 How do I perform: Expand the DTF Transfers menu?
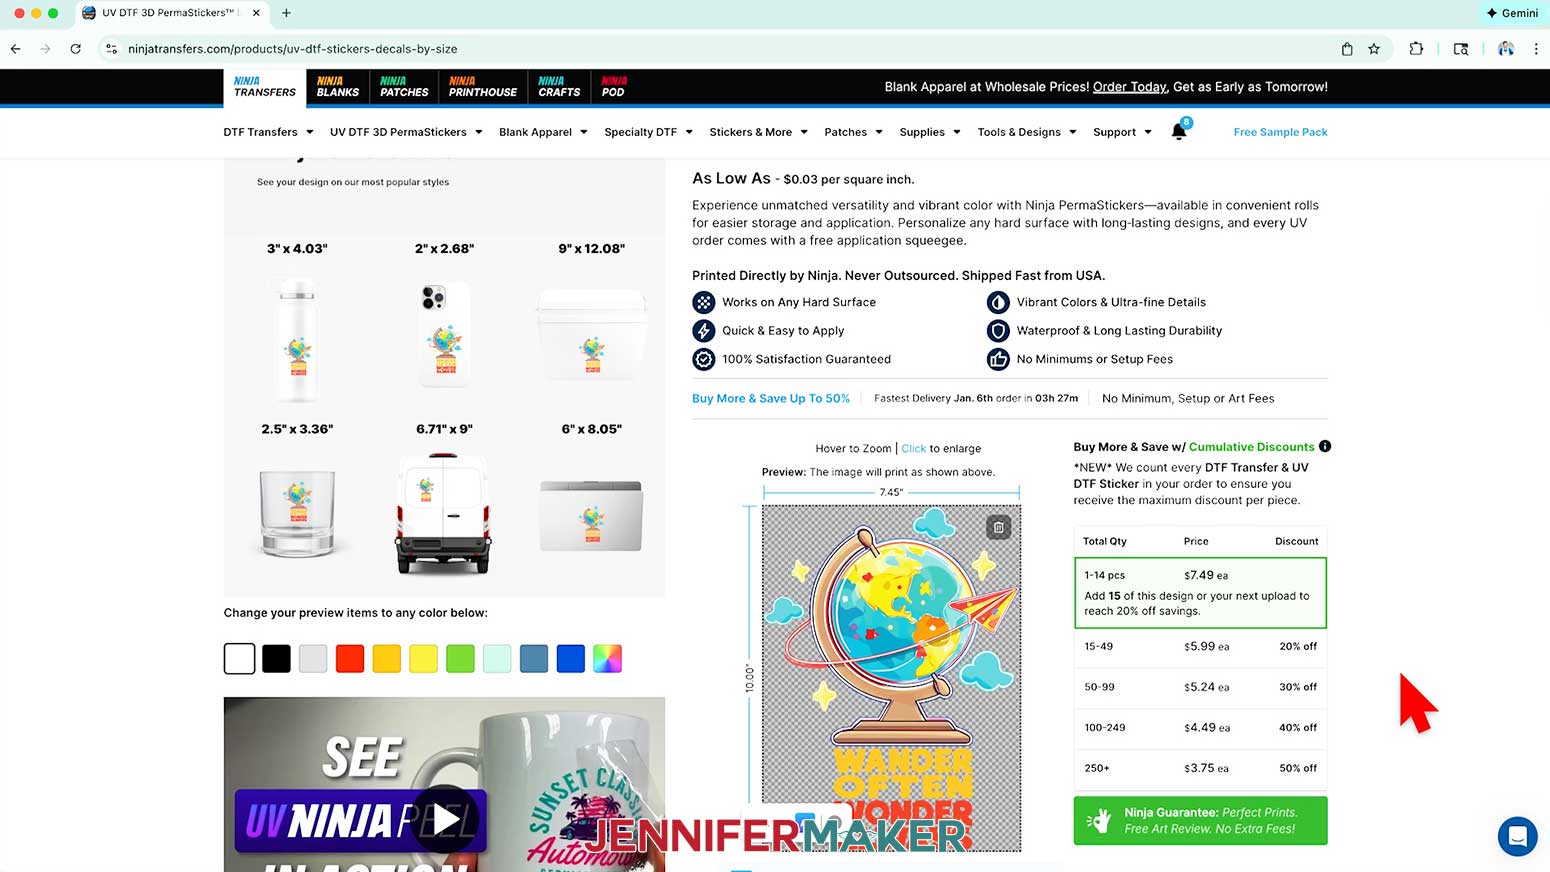tap(268, 132)
